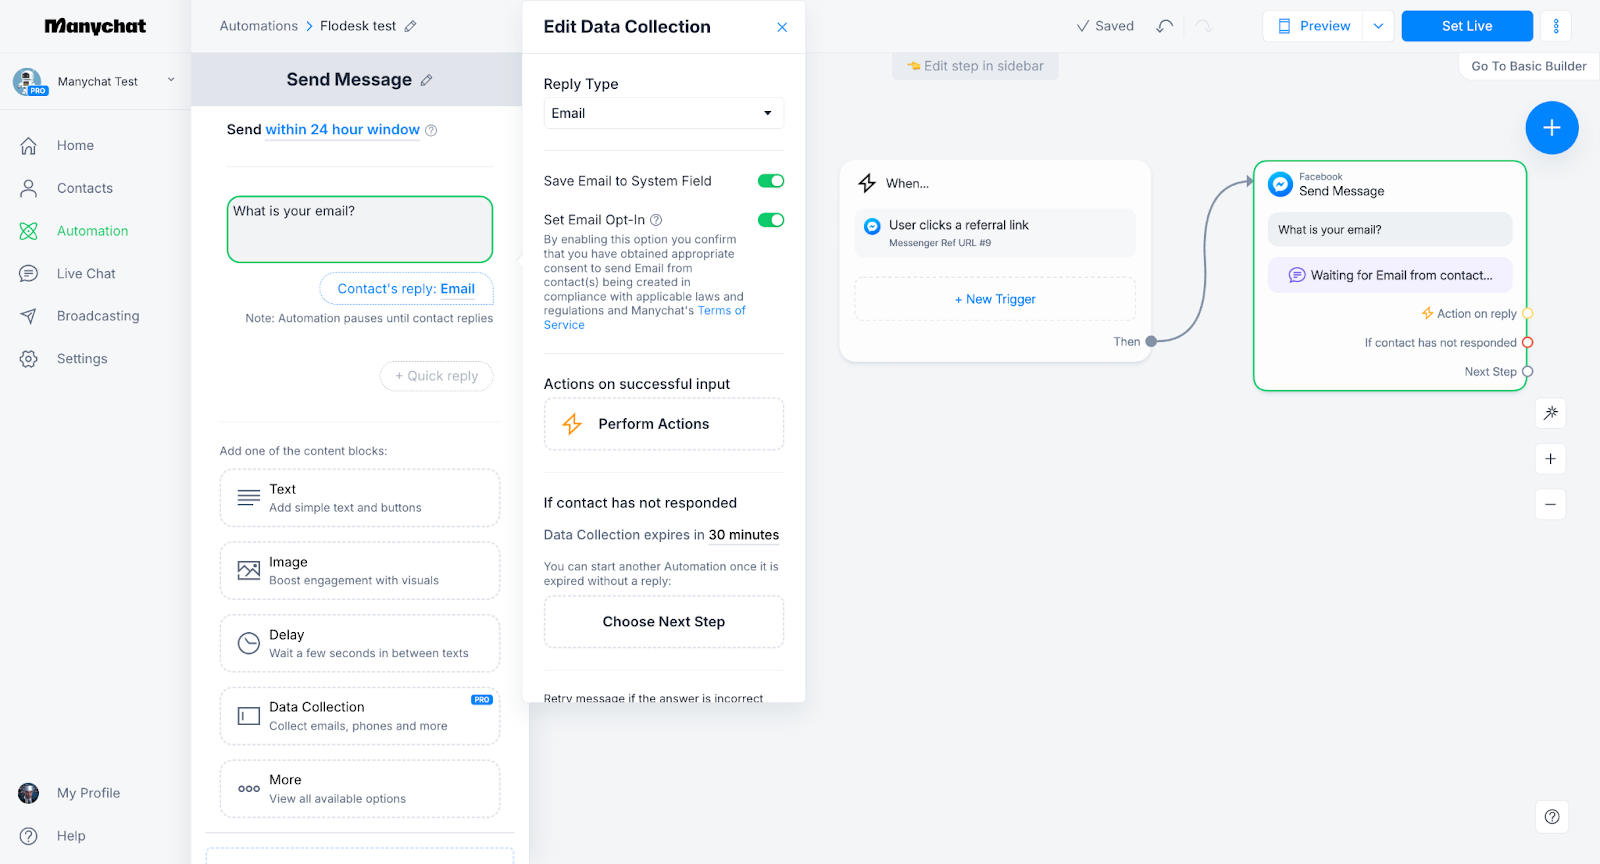Image resolution: width=1600 pixels, height=864 pixels.
Task: Zoom out the canvas with minus icon
Action: (1550, 505)
